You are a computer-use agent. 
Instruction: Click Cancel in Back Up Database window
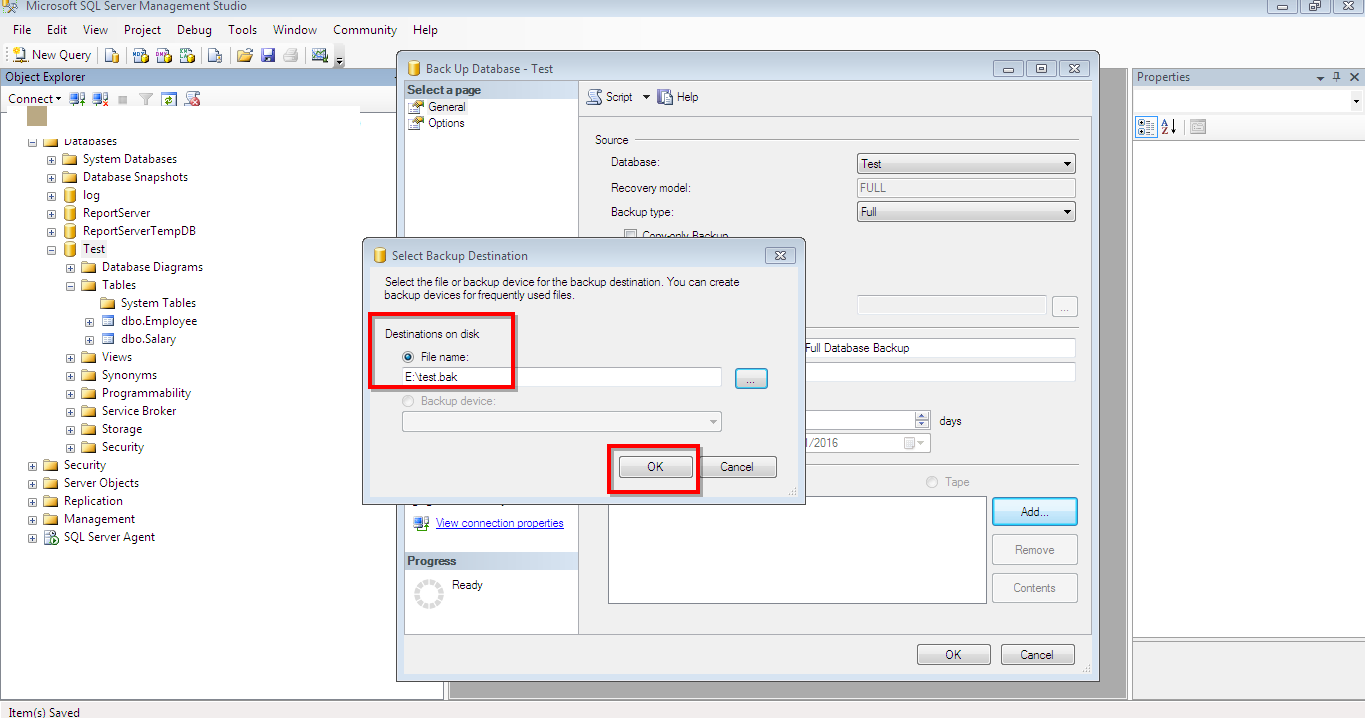tap(1037, 655)
